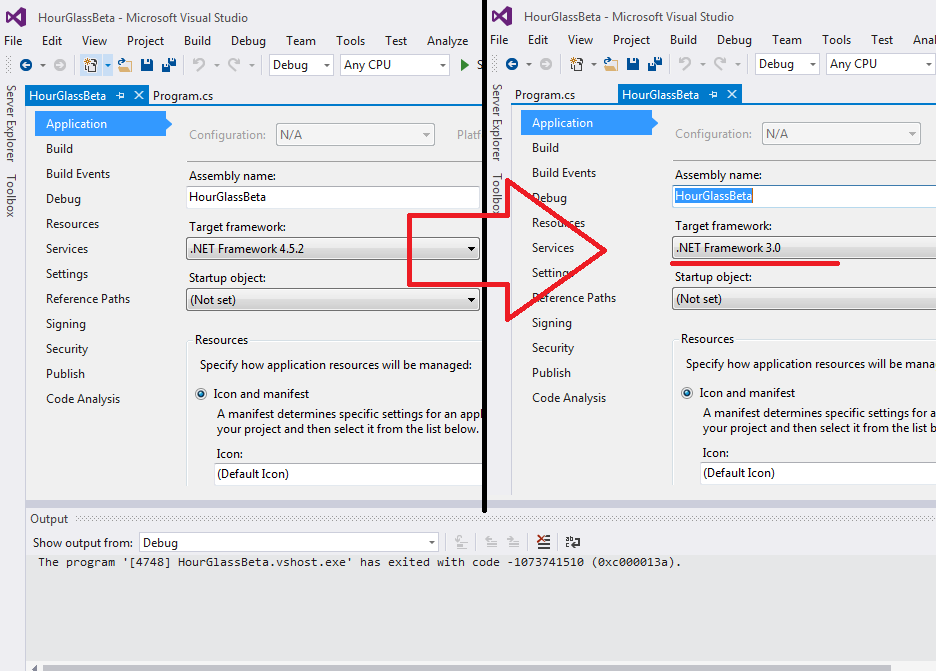Select Code Analysis page in left window
This screenshot has height=671, width=936.
tap(83, 399)
